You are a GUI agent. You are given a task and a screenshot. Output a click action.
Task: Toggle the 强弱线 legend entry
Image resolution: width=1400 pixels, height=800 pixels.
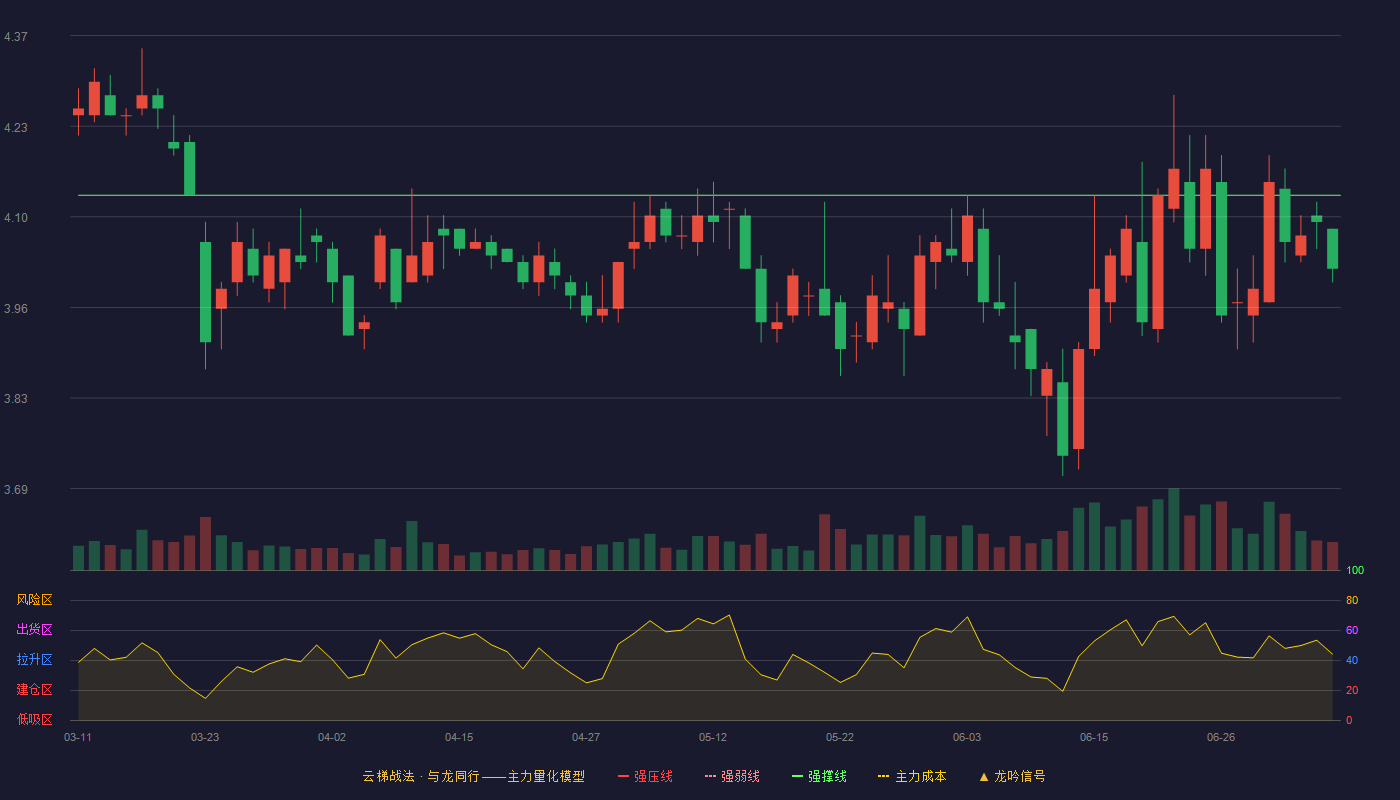[732, 776]
